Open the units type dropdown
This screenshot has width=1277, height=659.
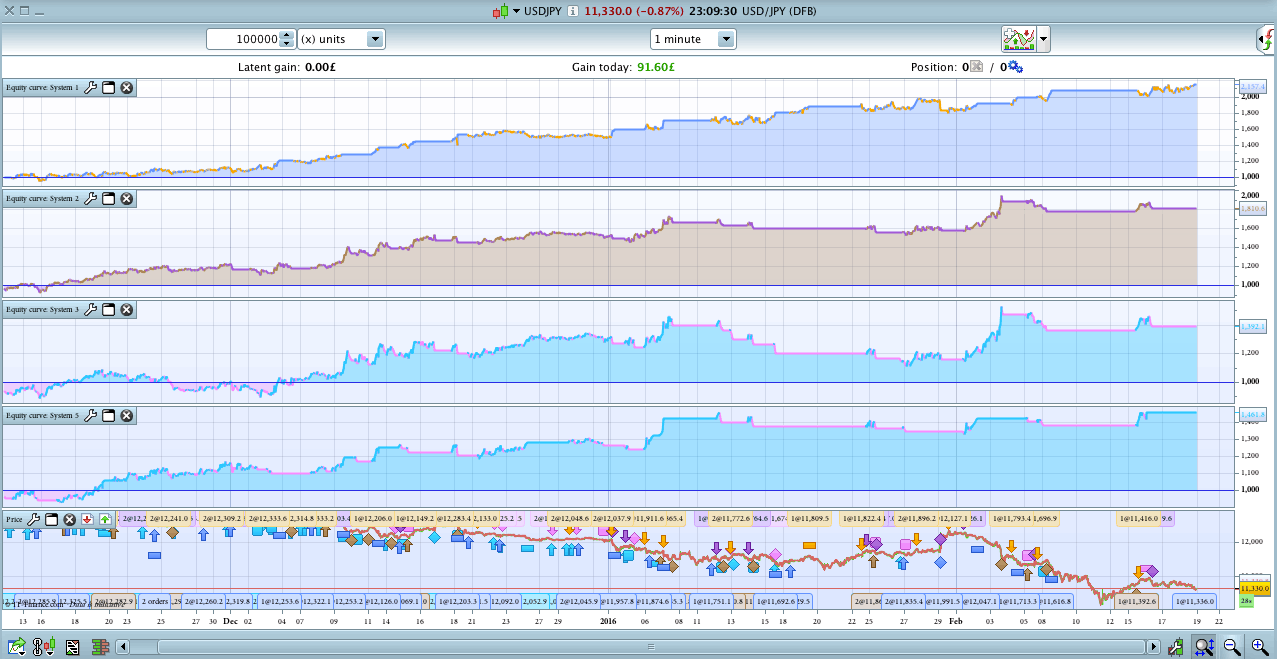375,39
